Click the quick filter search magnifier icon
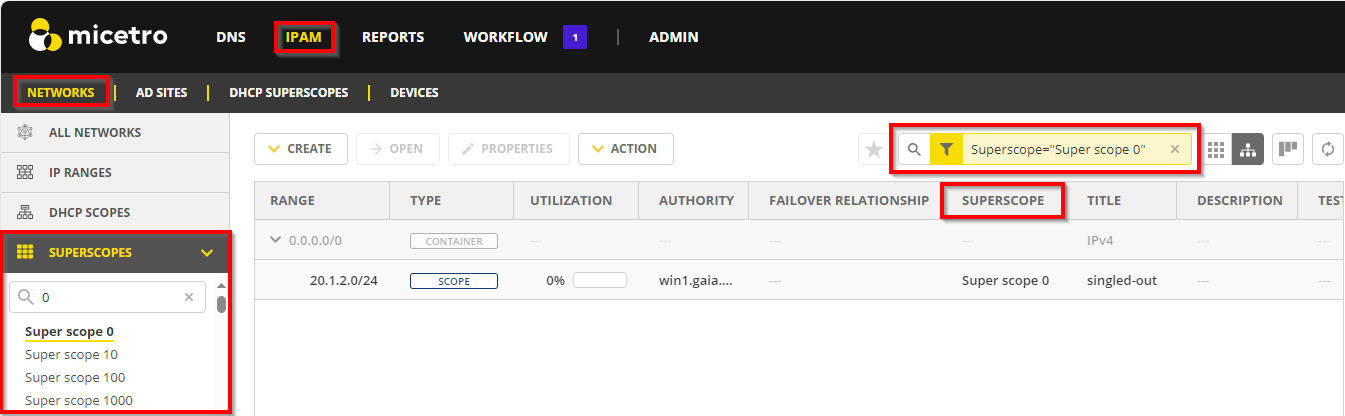This screenshot has width=1345, height=416. (914, 149)
